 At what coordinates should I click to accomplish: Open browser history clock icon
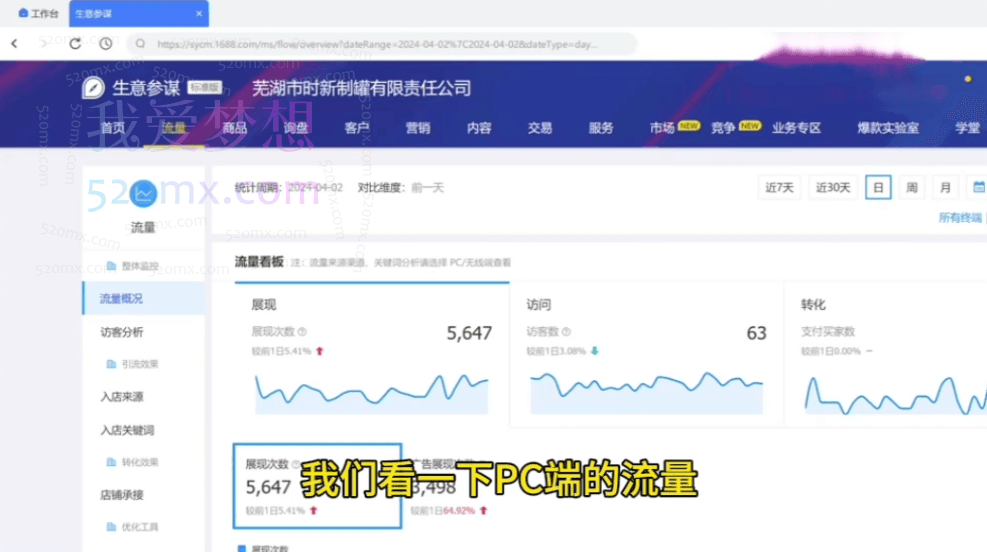[x=106, y=44]
